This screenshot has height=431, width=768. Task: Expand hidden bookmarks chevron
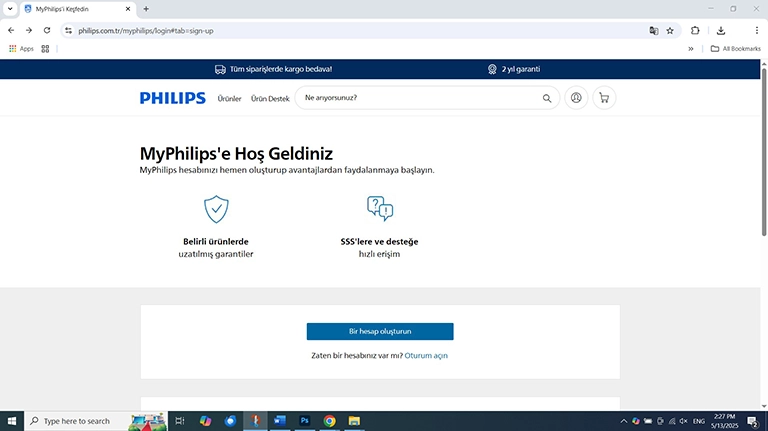click(691, 48)
